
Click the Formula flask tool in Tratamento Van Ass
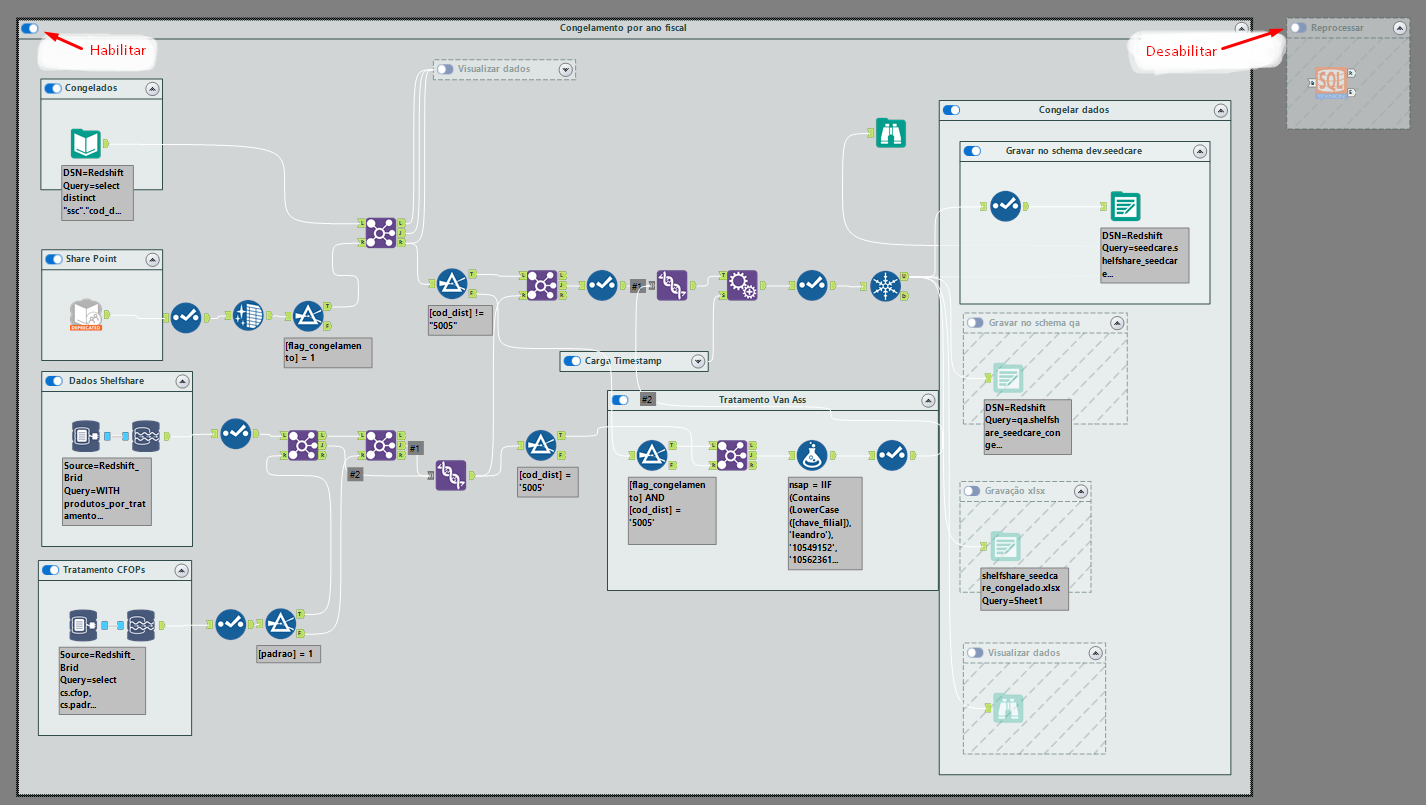tap(813, 456)
